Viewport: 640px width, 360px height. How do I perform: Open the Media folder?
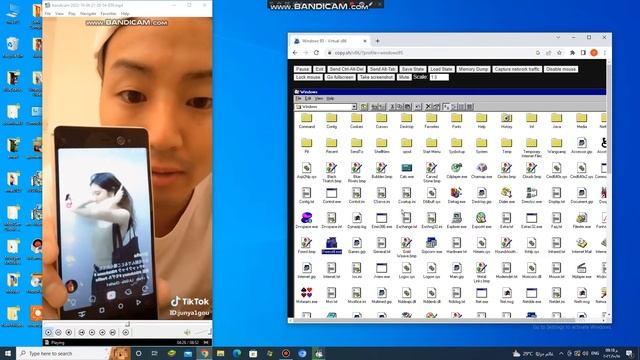(582, 120)
